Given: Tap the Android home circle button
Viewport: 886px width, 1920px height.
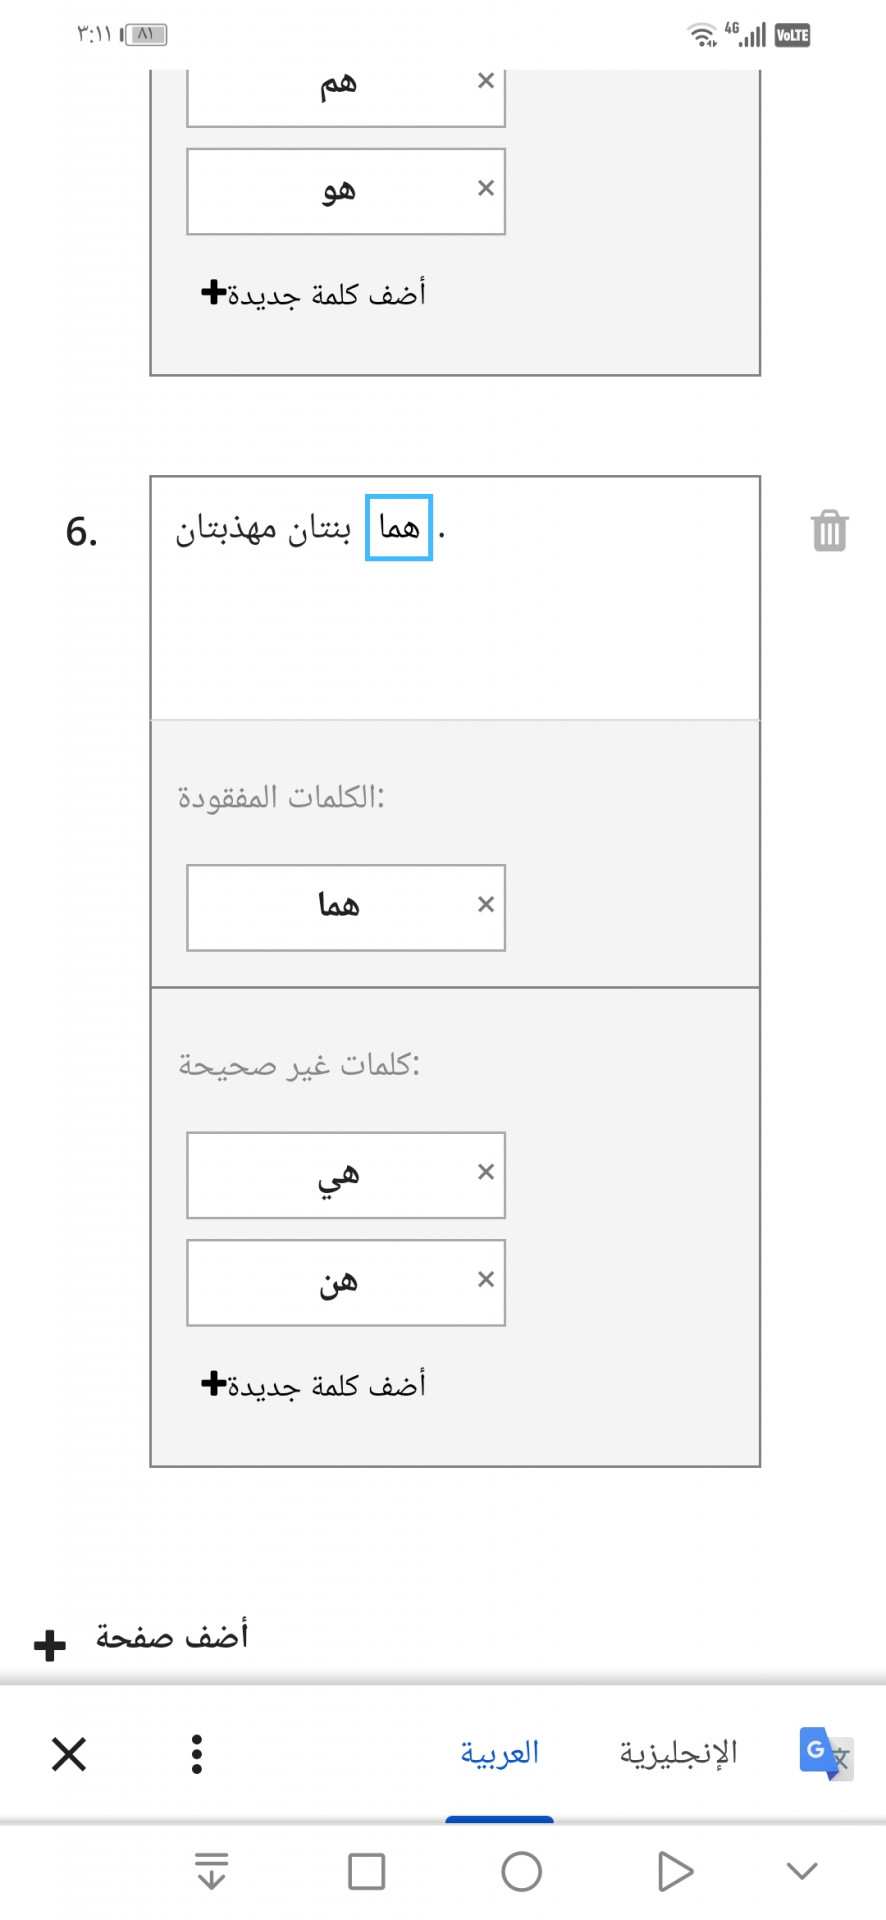Looking at the screenshot, I should pyautogui.click(x=521, y=1871).
